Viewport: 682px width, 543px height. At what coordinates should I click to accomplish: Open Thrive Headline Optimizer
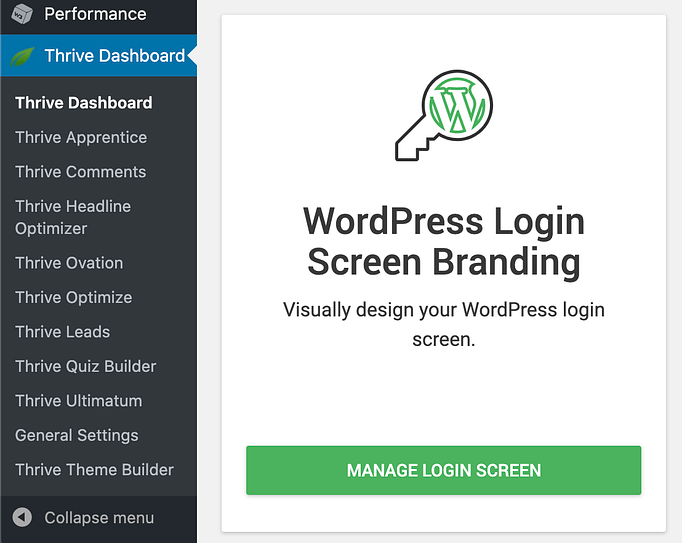73,217
